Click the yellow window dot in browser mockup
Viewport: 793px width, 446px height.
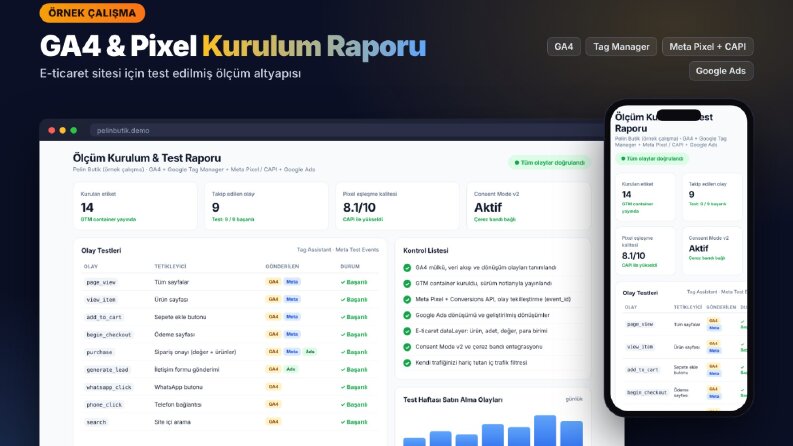pyautogui.click(x=63, y=130)
